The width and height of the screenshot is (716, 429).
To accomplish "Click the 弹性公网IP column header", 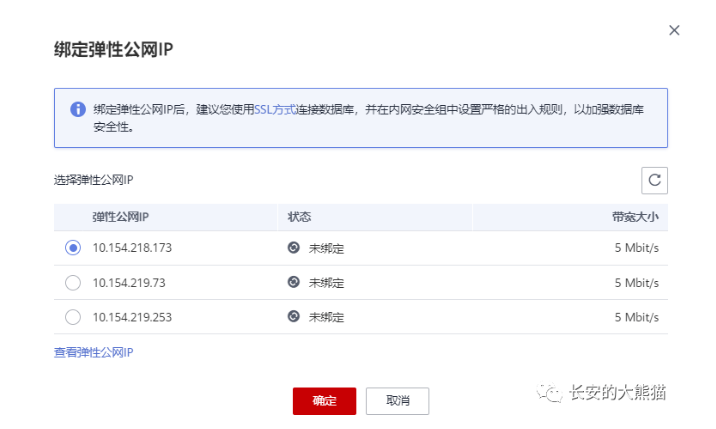I will pos(121,217).
